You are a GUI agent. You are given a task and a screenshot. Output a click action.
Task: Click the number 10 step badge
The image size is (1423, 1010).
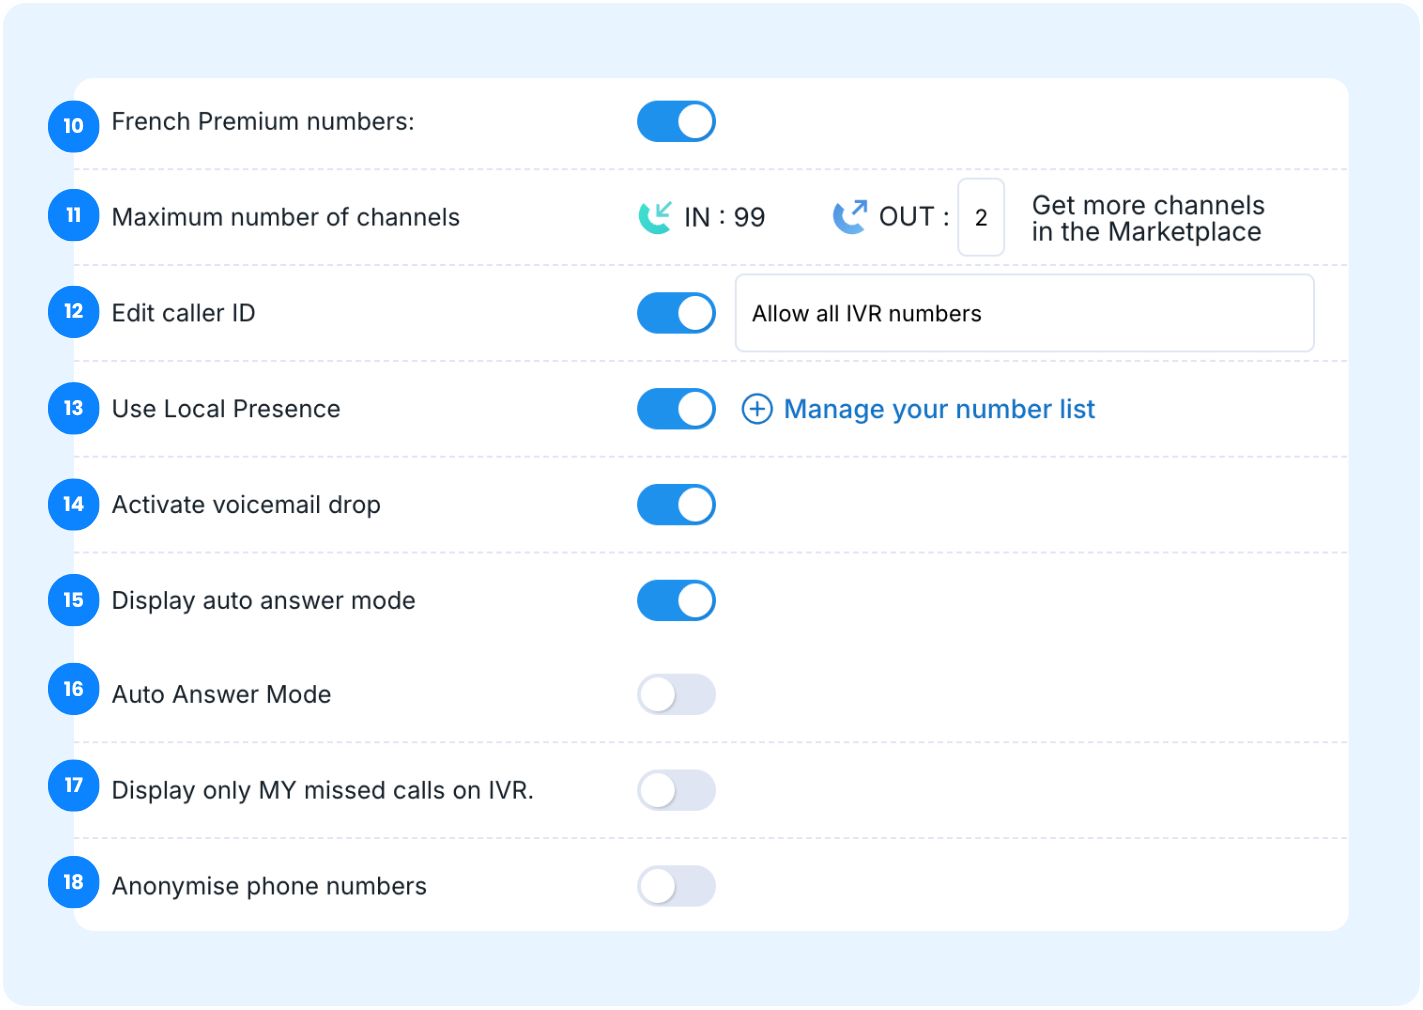[x=74, y=126]
